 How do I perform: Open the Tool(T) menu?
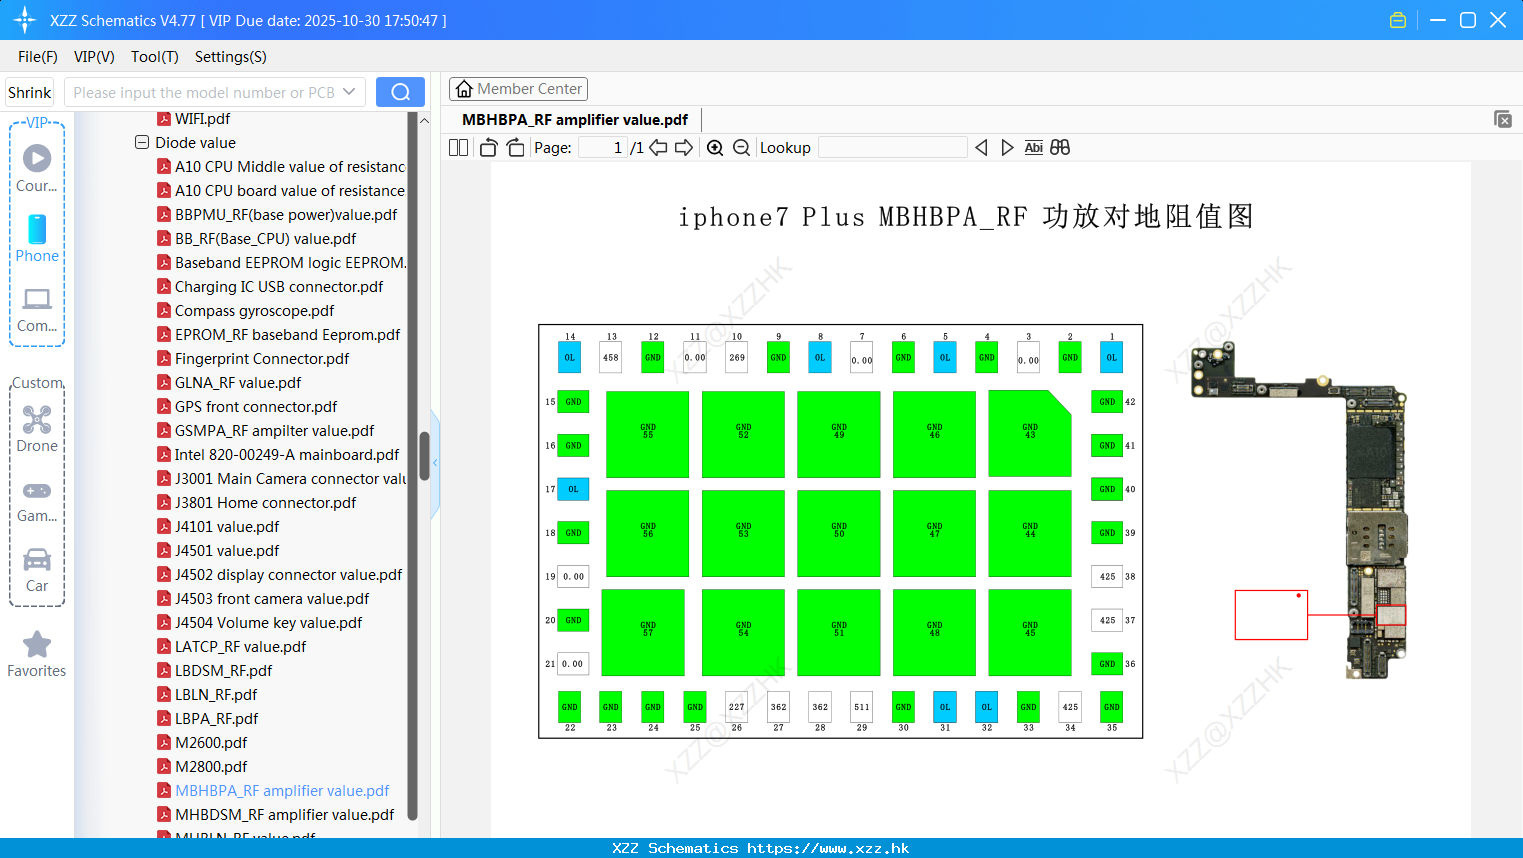point(155,57)
